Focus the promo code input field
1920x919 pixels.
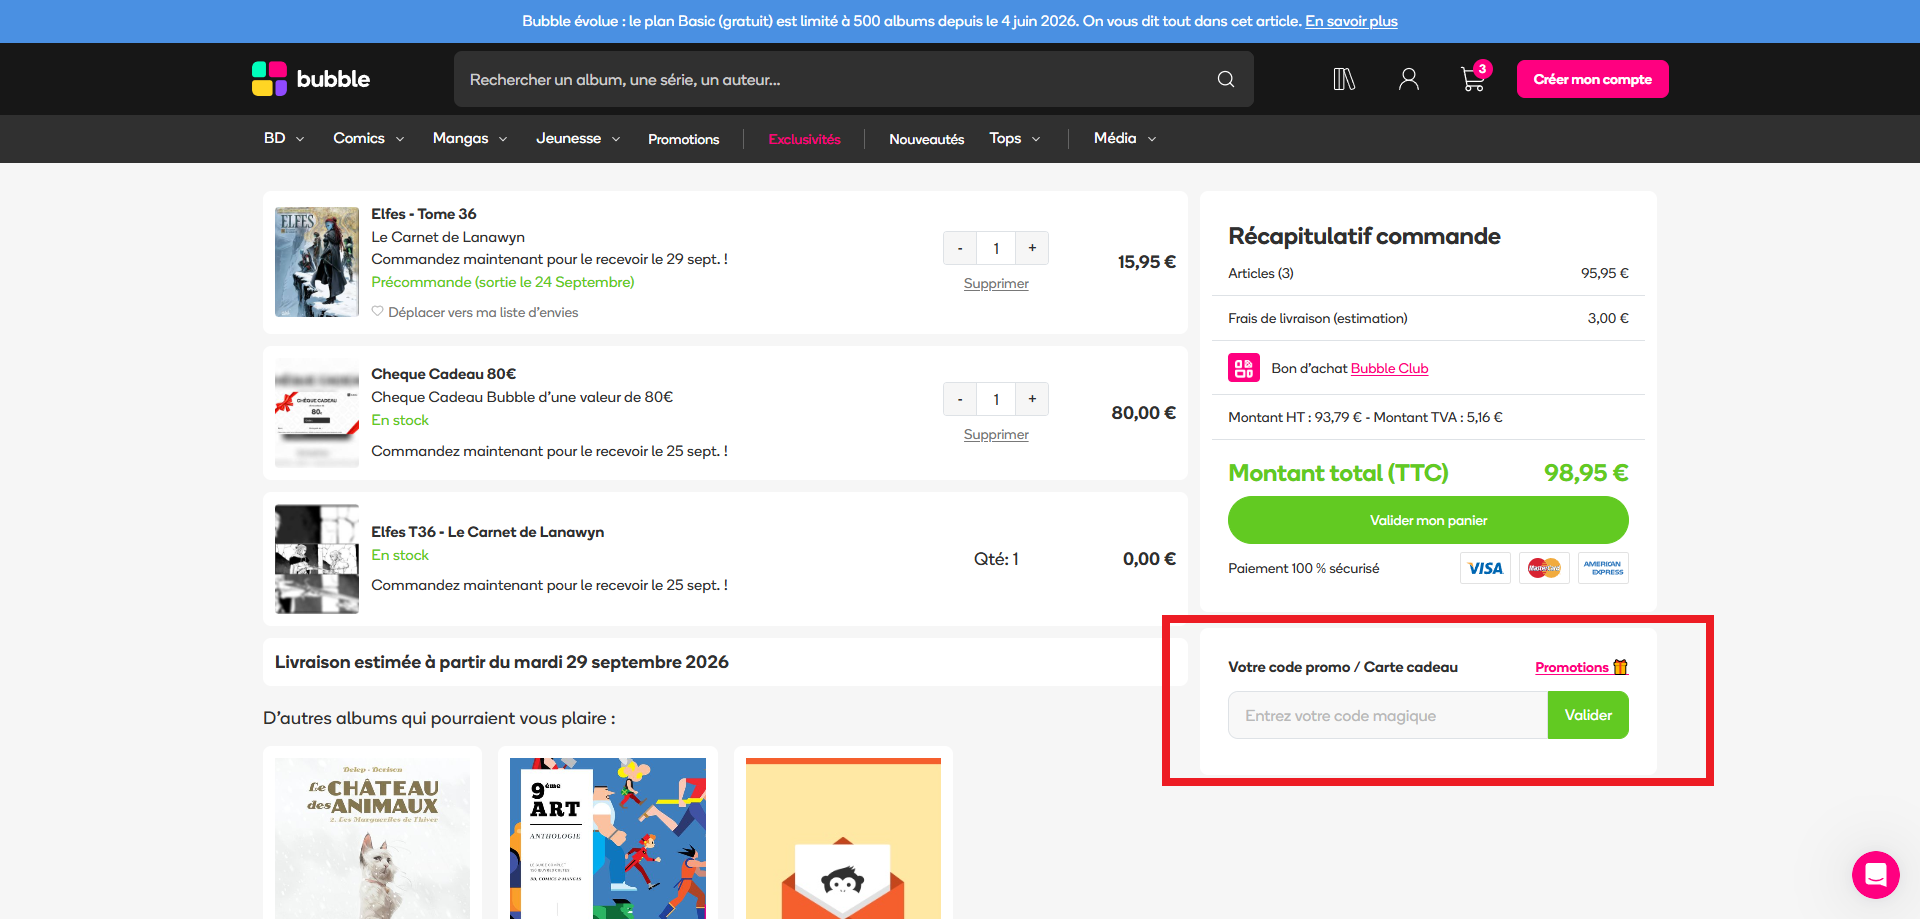(1388, 715)
